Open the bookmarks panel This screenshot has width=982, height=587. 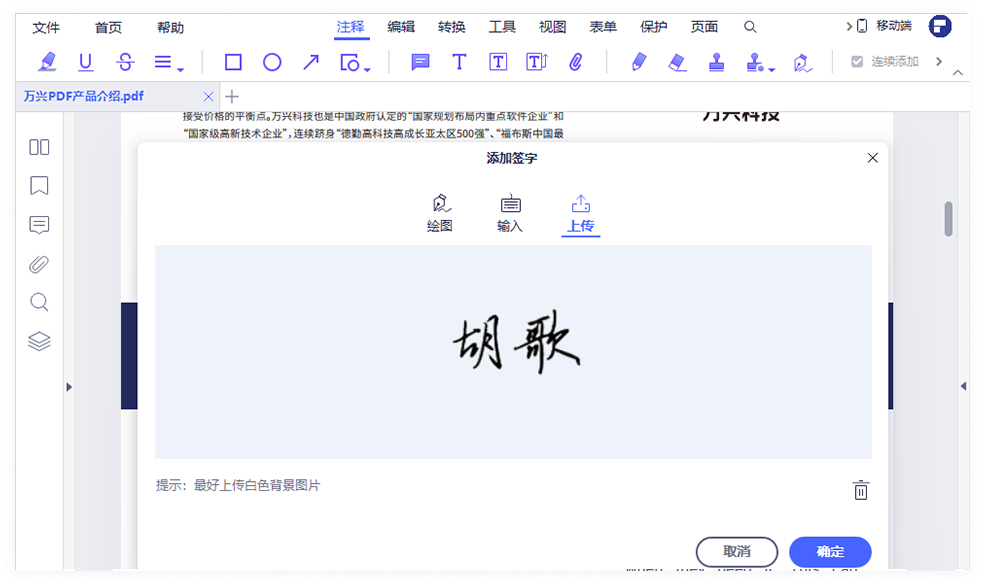click(x=39, y=185)
